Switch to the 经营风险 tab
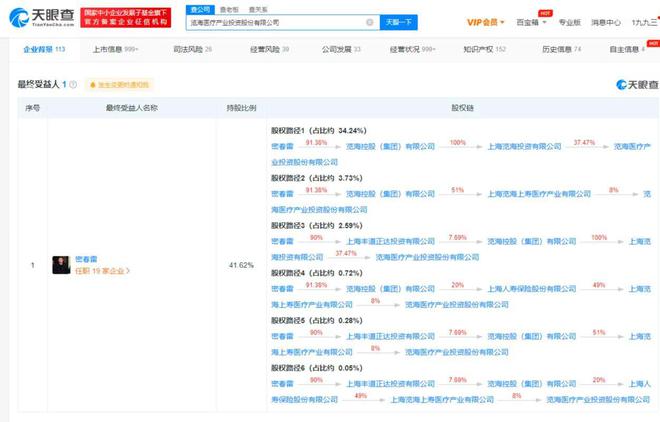 point(269,49)
